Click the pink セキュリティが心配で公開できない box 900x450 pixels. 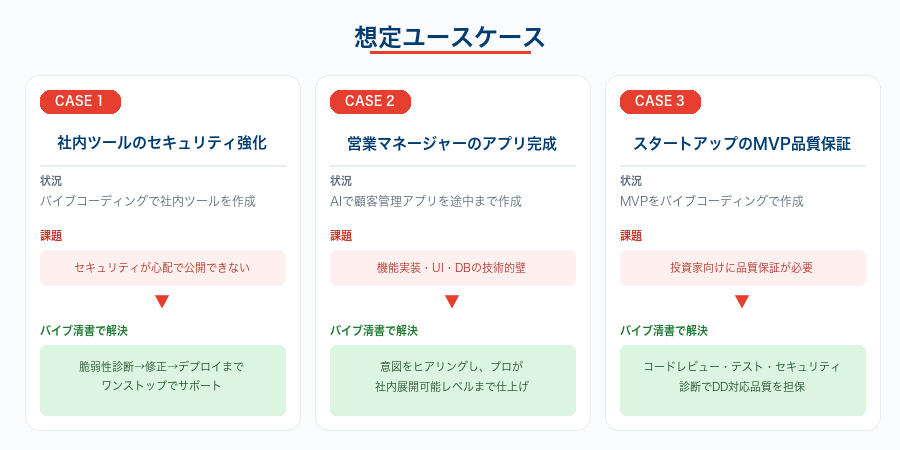tap(162, 267)
